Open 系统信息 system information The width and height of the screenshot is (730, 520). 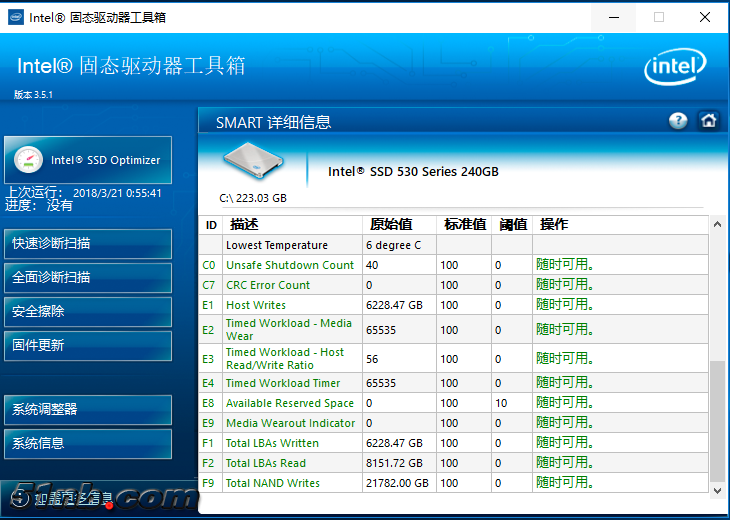(x=88, y=444)
